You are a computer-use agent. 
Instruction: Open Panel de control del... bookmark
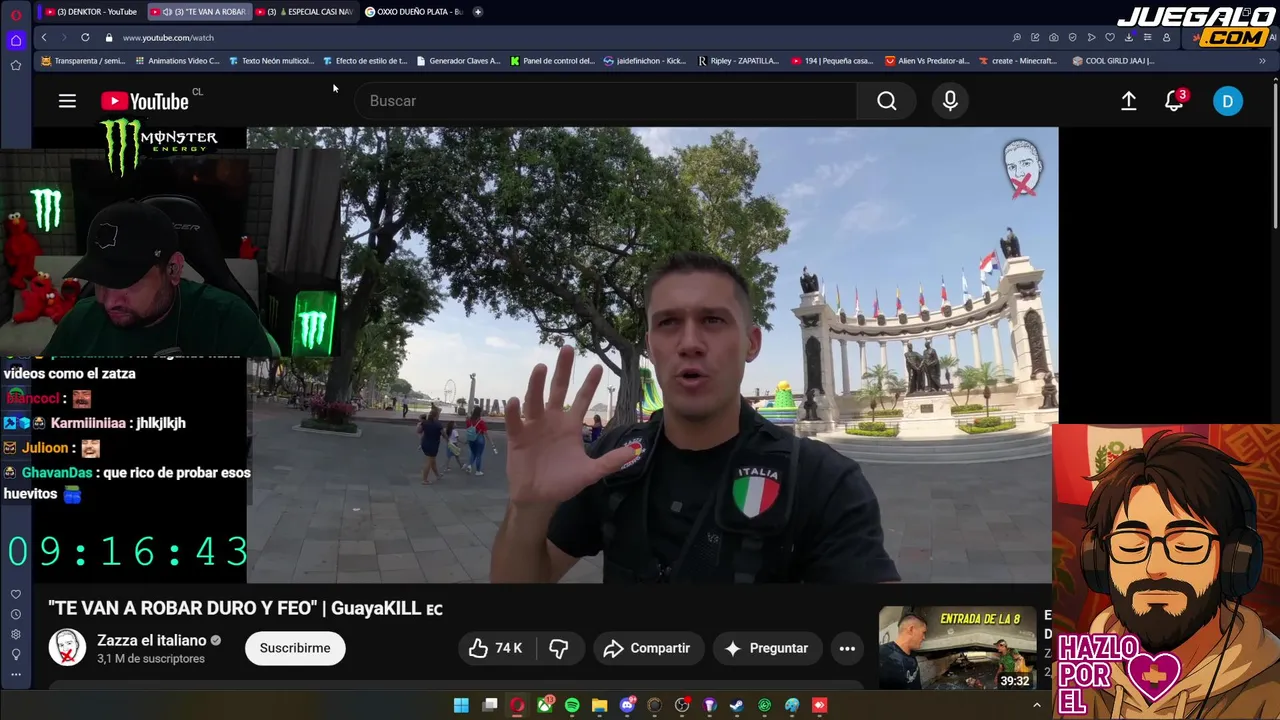pyautogui.click(x=553, y=61)
